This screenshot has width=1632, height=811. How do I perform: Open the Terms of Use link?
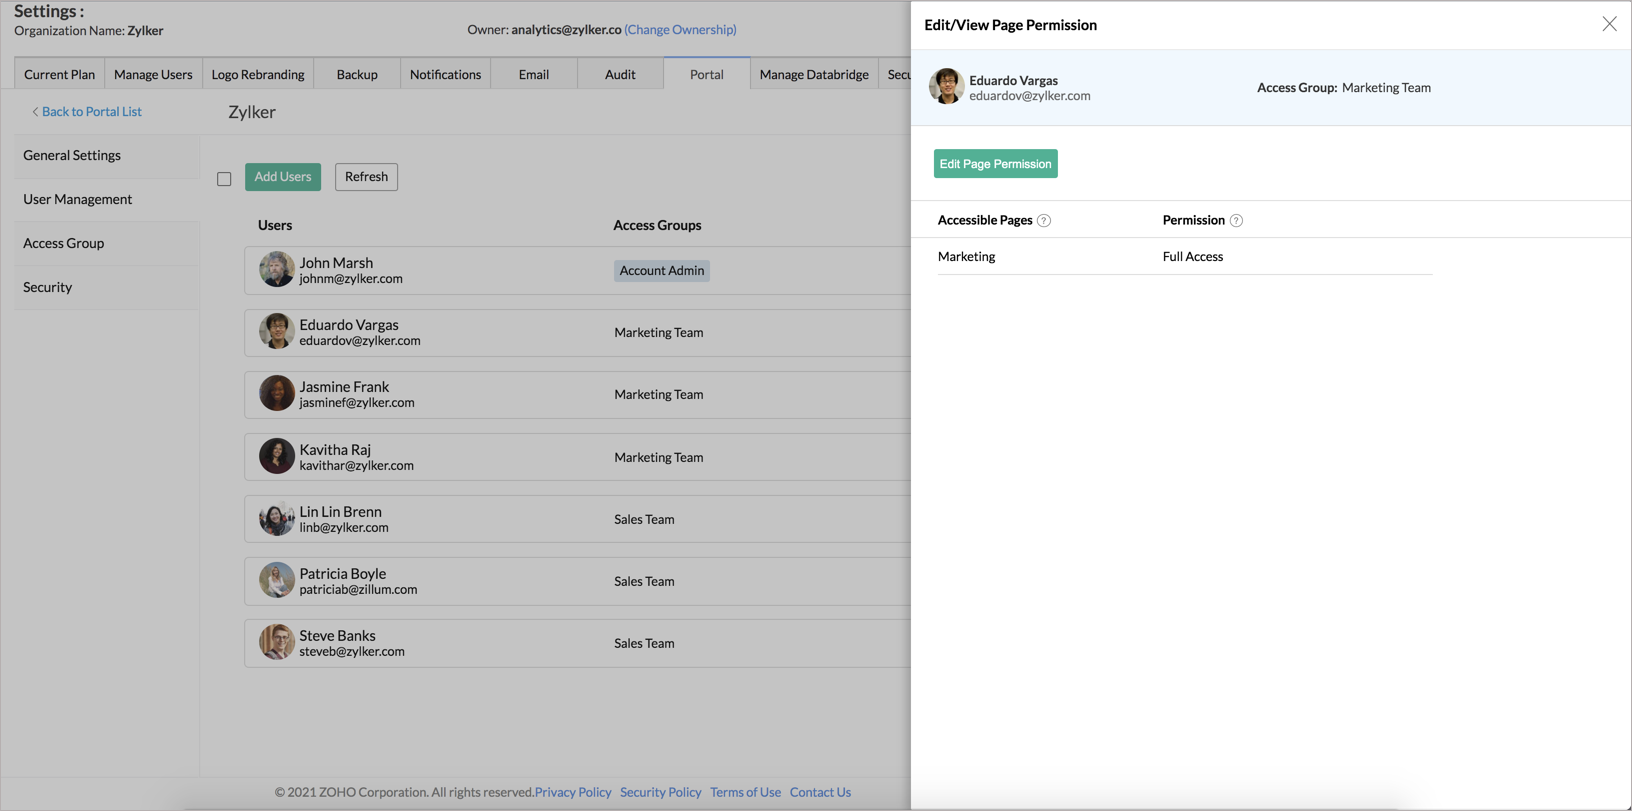click(x=746, y=792)
